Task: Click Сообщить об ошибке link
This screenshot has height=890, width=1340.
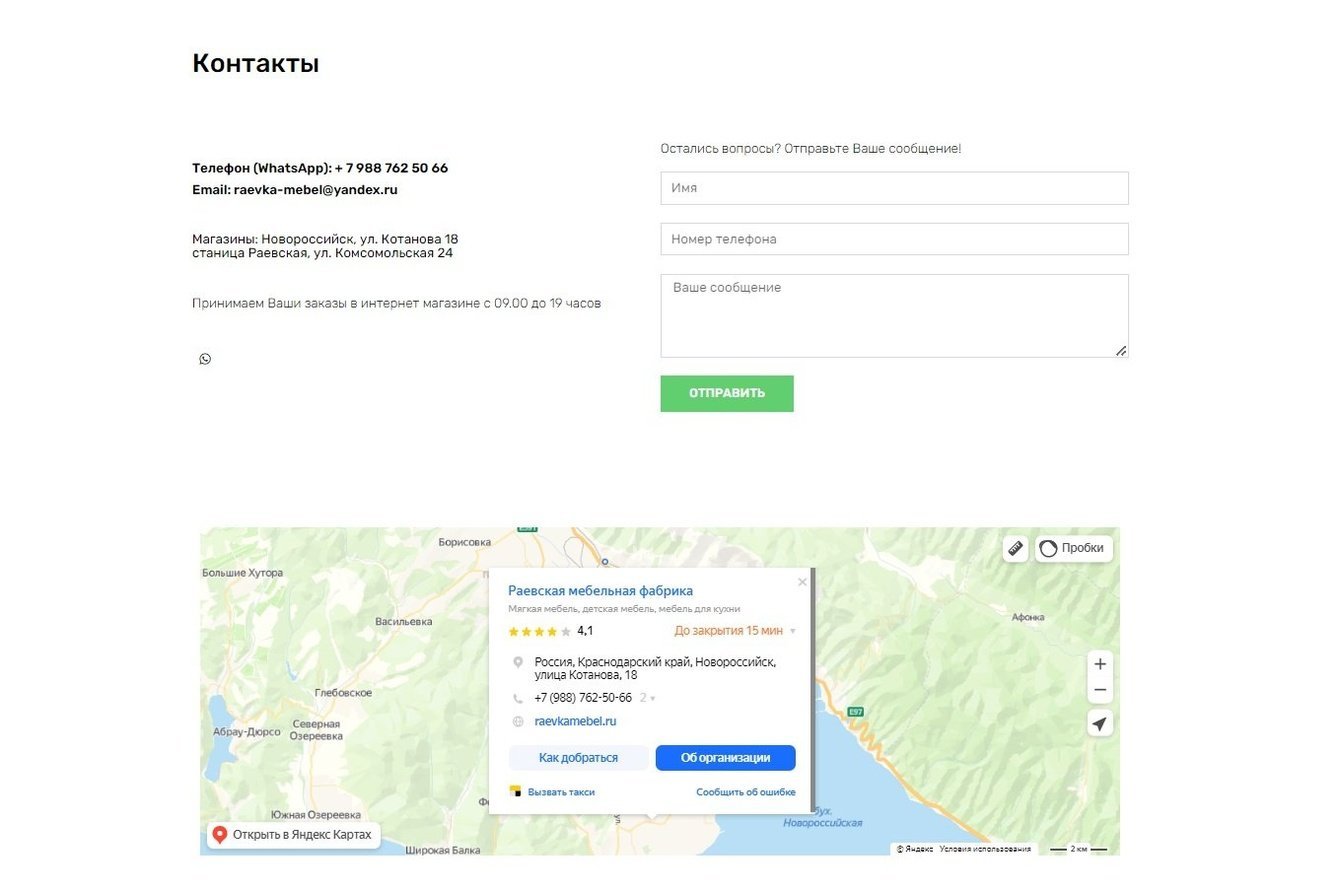Action: click(746, 792)
